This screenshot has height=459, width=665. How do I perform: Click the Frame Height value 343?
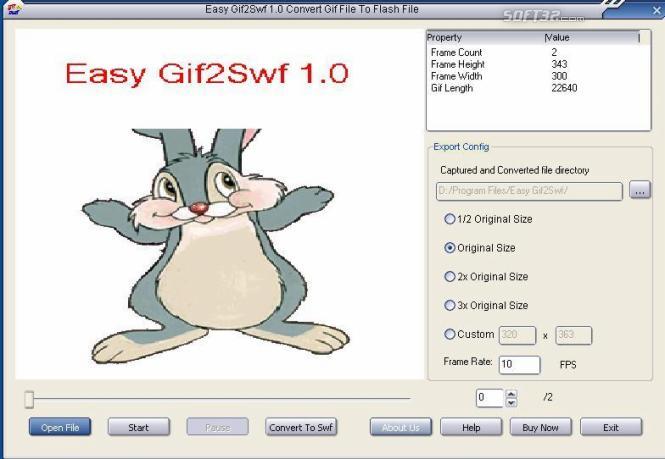point(559,64)
